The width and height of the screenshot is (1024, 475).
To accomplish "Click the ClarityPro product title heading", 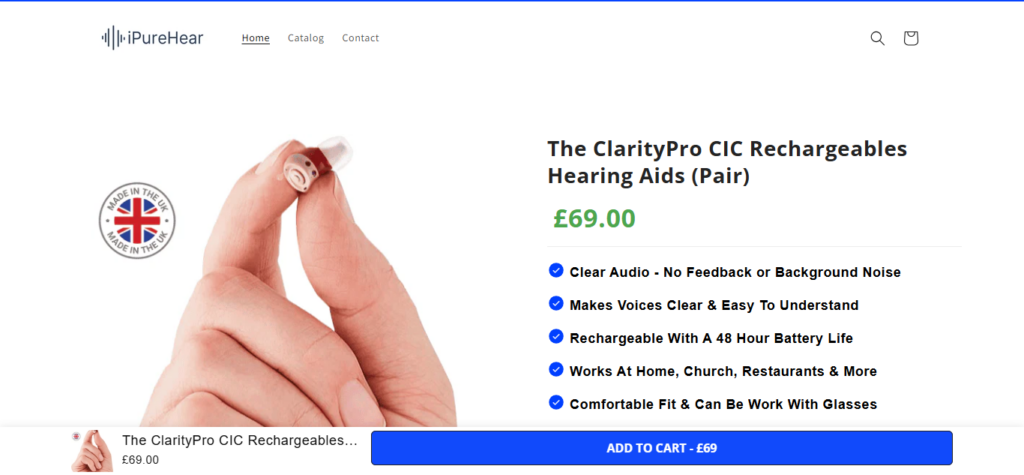I will pos(727,163).
